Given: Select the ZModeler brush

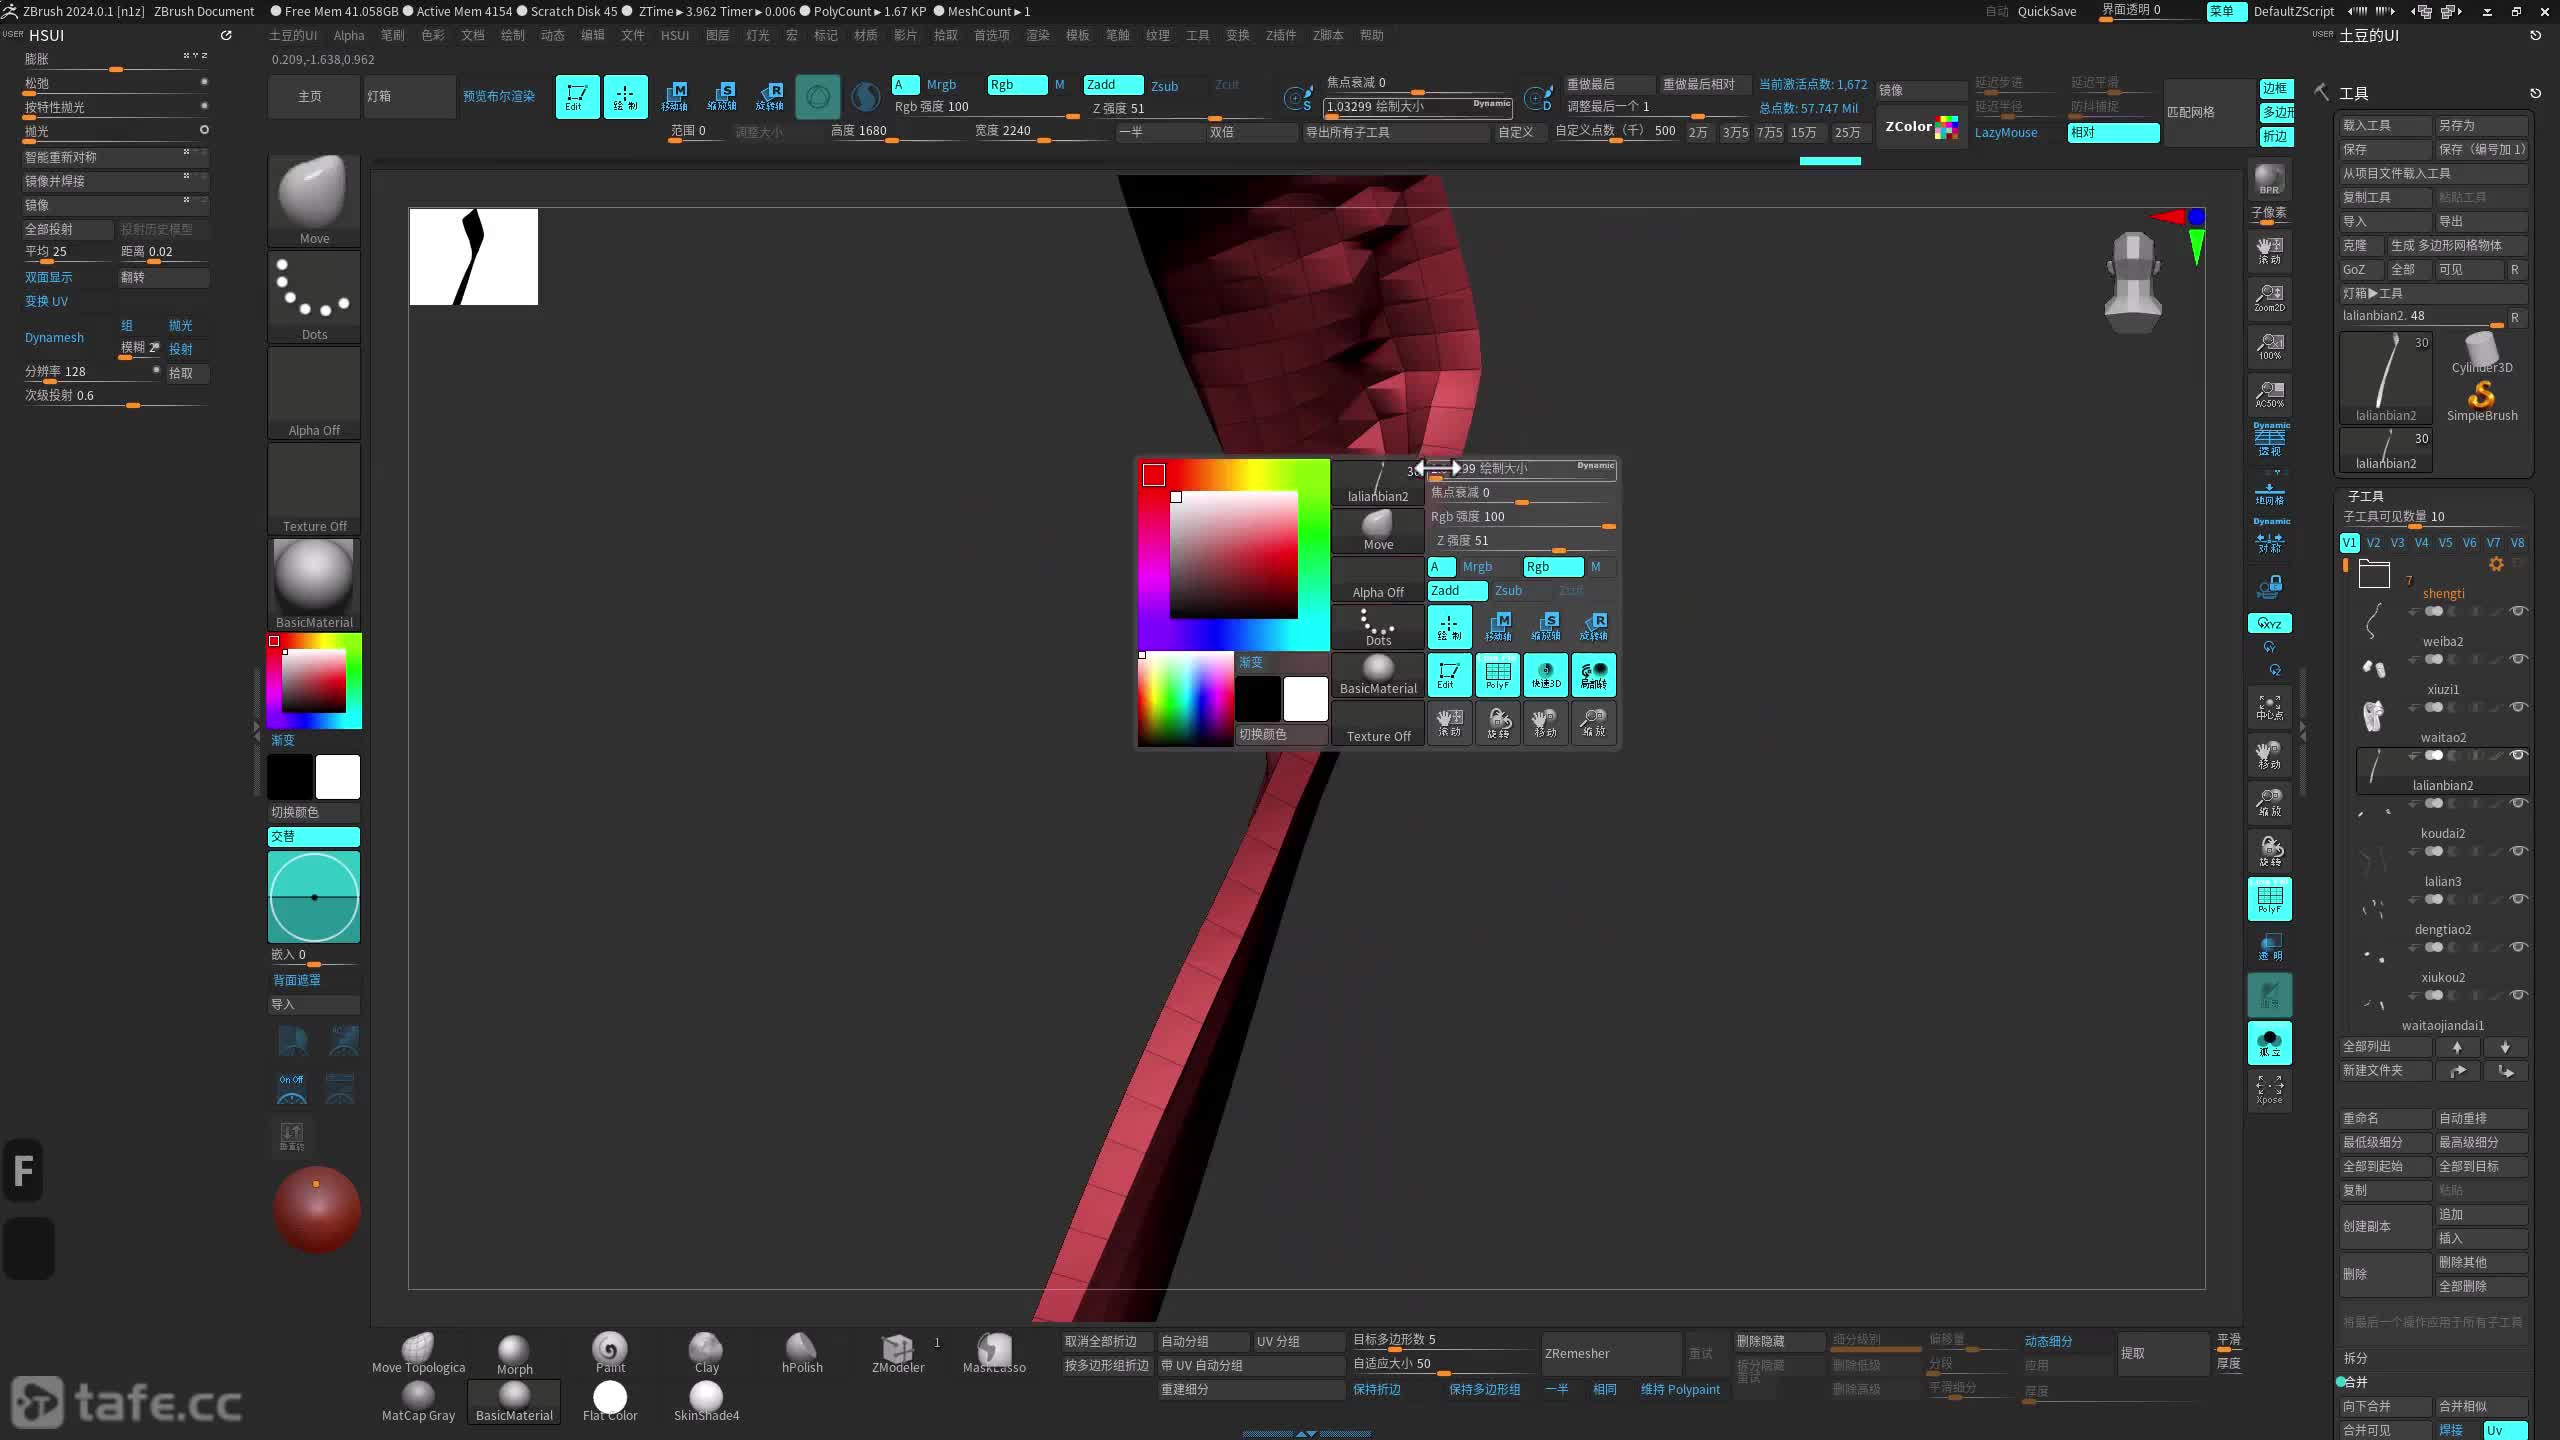Looking at the screenshot, I should pos(898,1354).
